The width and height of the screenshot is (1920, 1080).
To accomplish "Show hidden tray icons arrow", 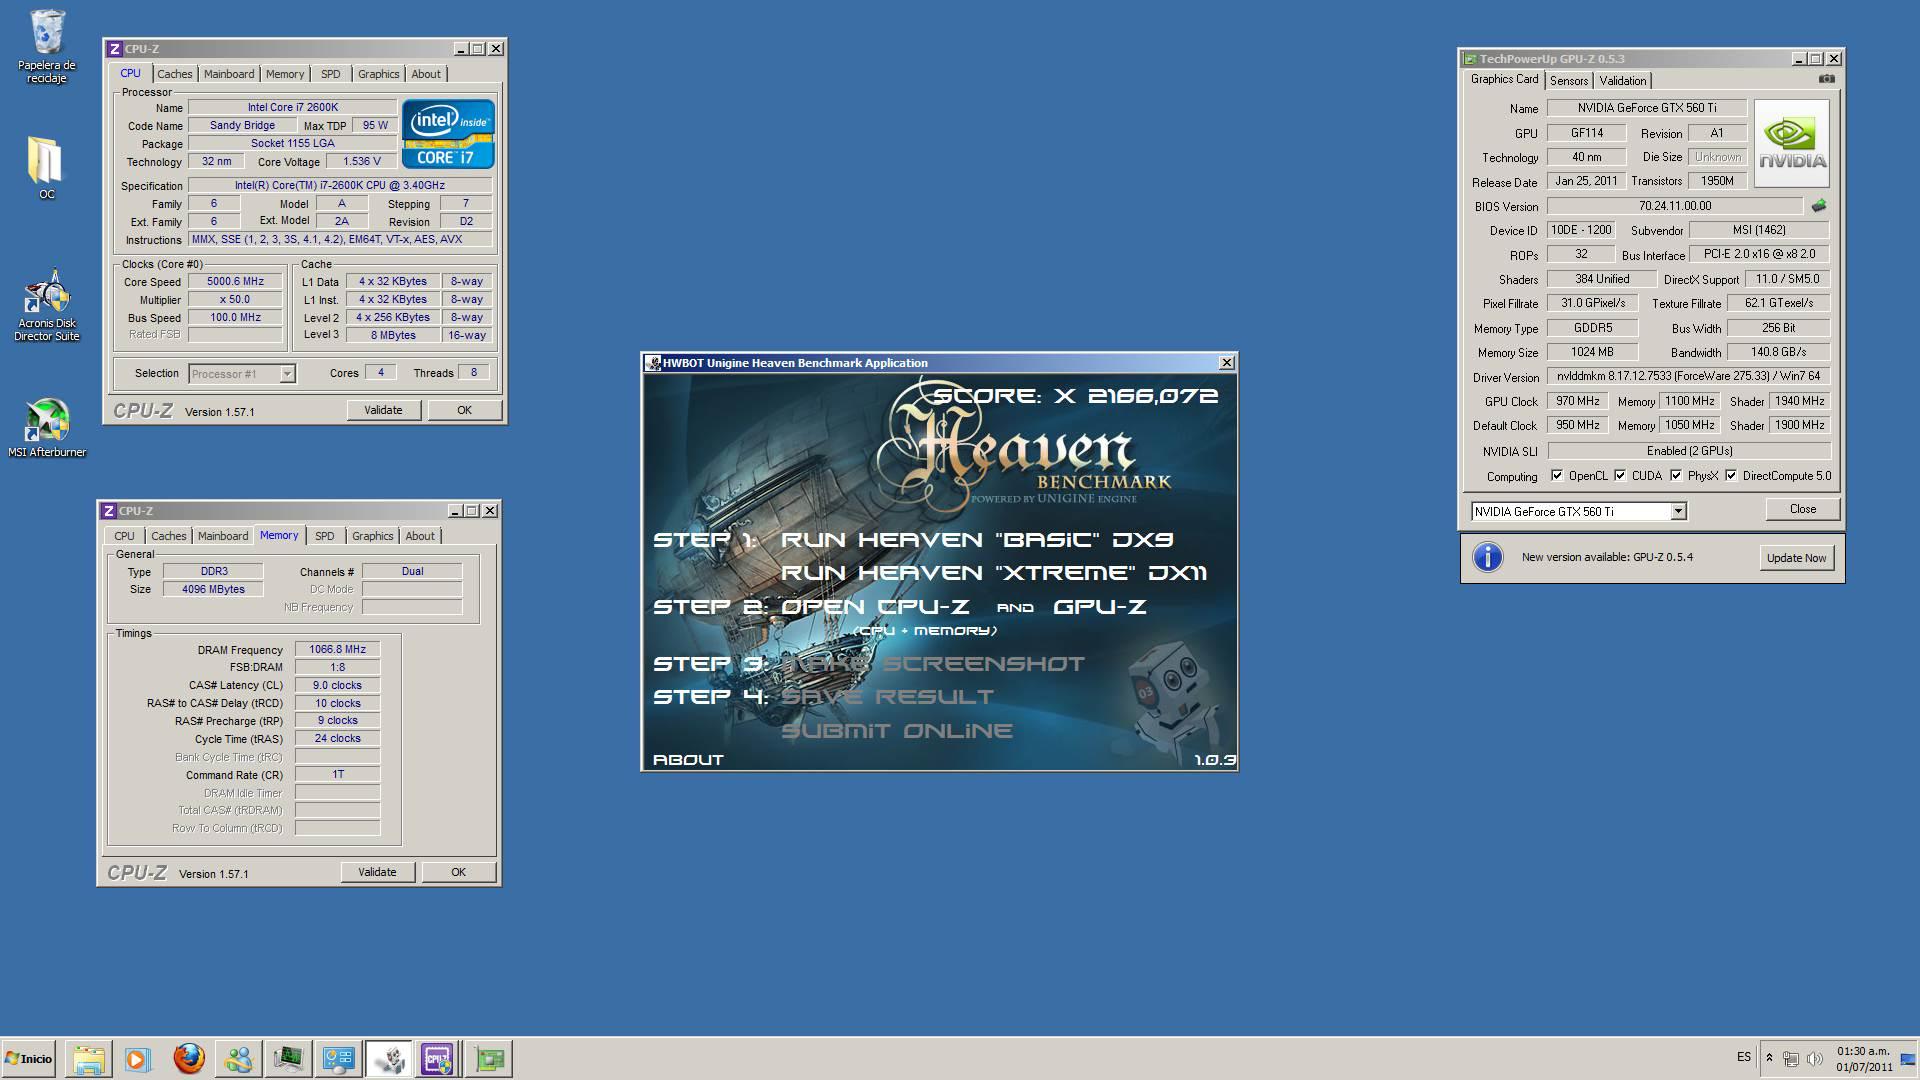I will tap(1769, 1058).
